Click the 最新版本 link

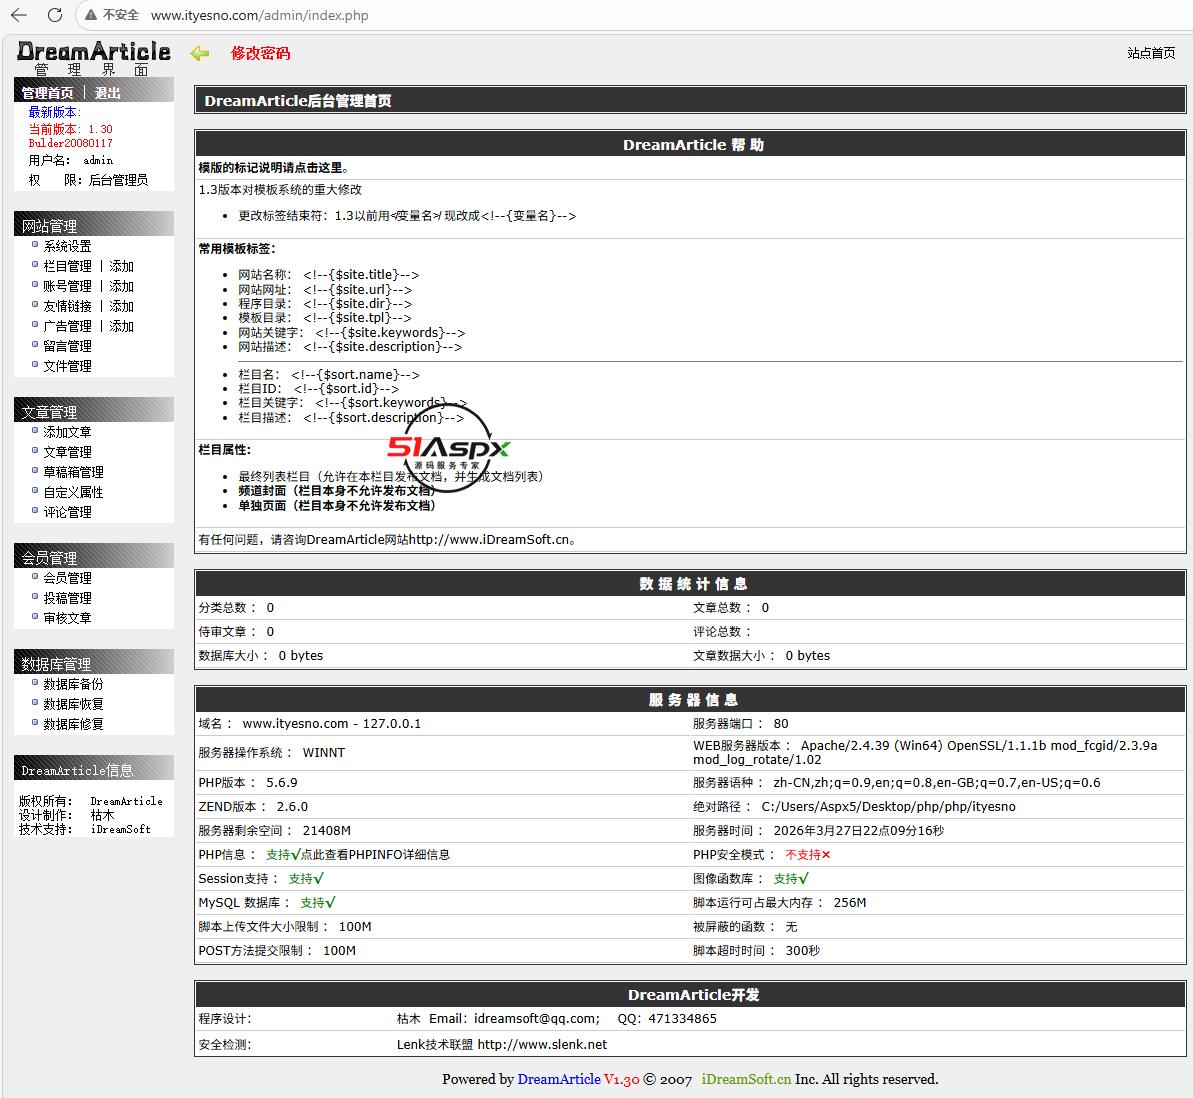(x=54, y=113)
